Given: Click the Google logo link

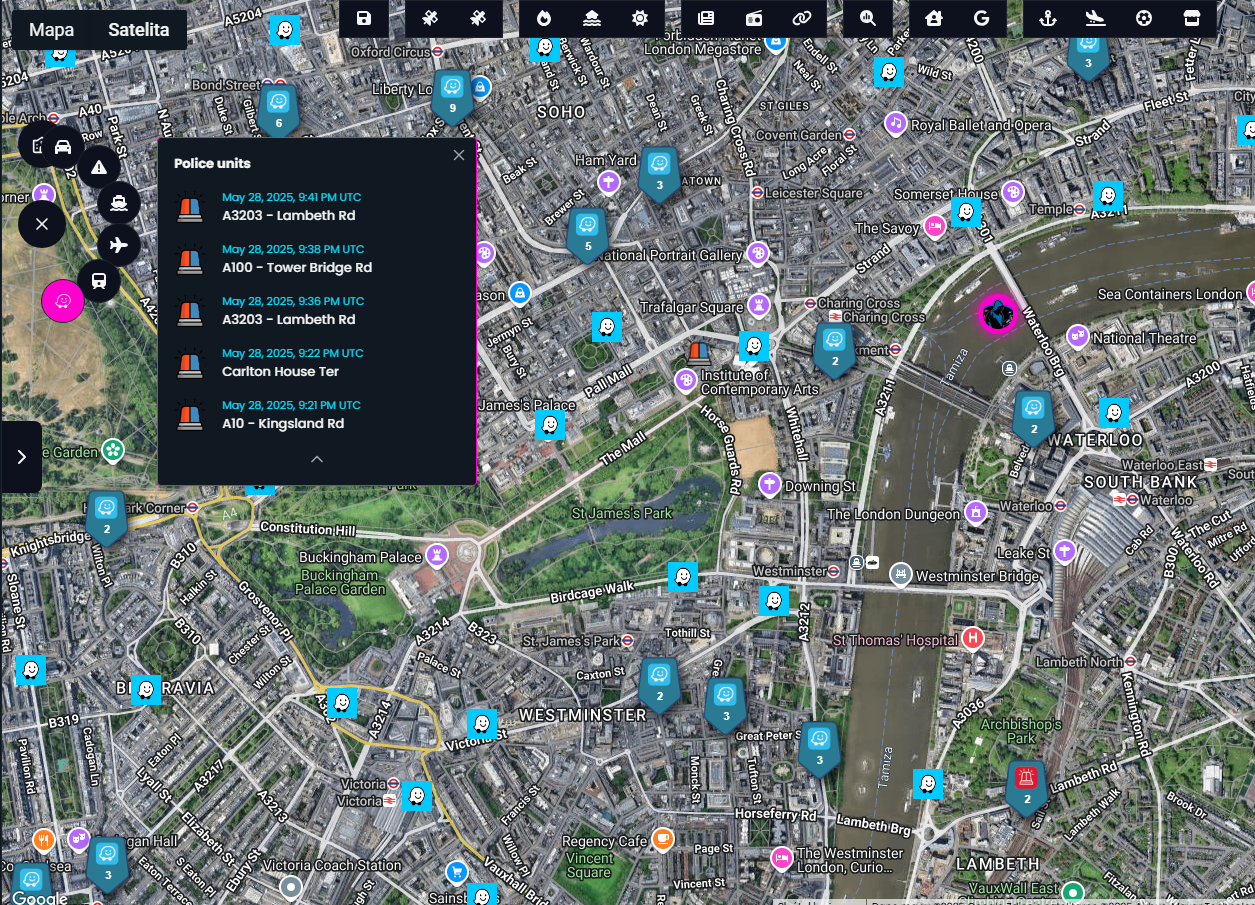Looking at the screenshot, I should tap(40, 897).
